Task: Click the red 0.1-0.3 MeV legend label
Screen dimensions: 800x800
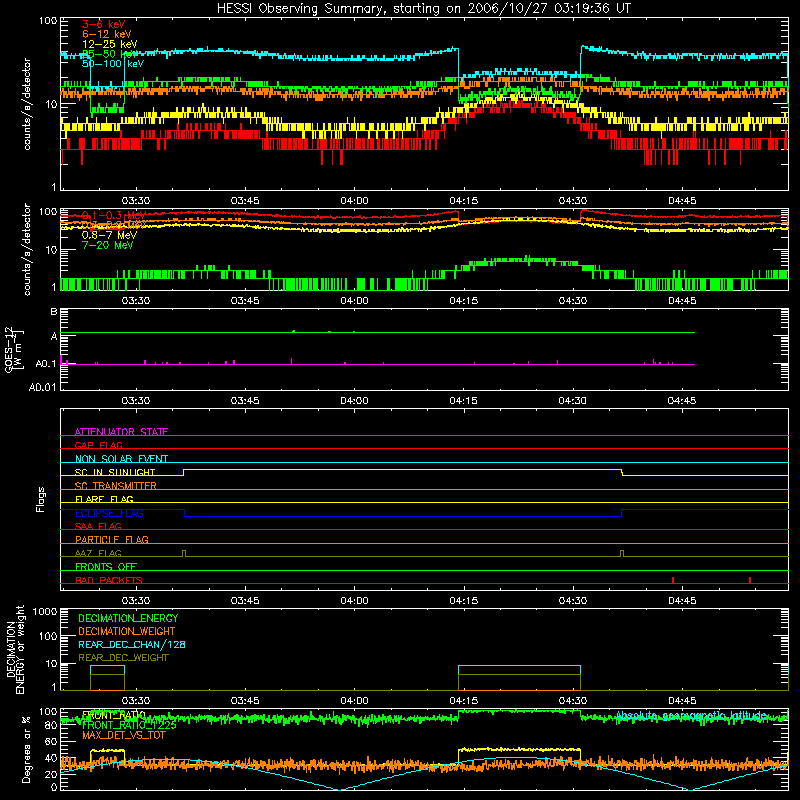Action: 113,215
